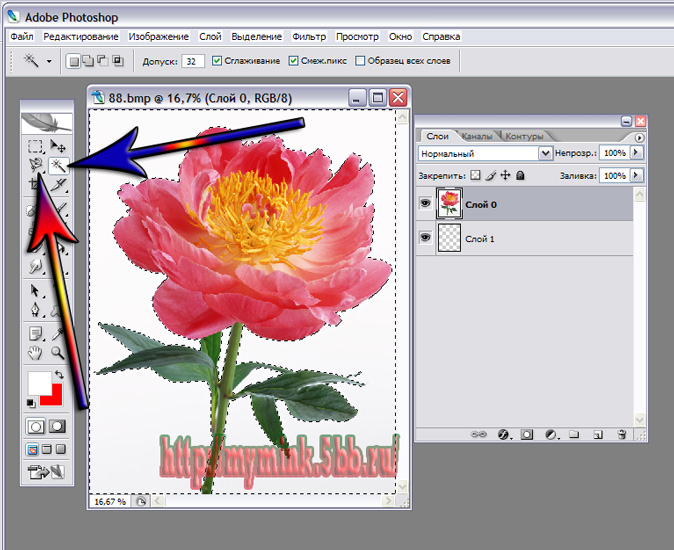The image size is (674, 550).
Task: Click the 16,67 % zoom field
Action: 110,501
